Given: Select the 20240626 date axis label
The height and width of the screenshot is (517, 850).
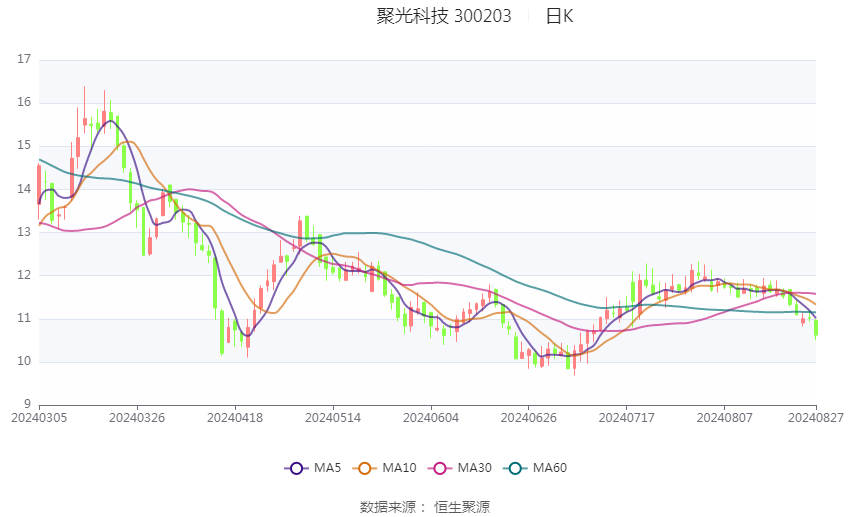Looking at the screenshot, I should (x=529, y=418).
